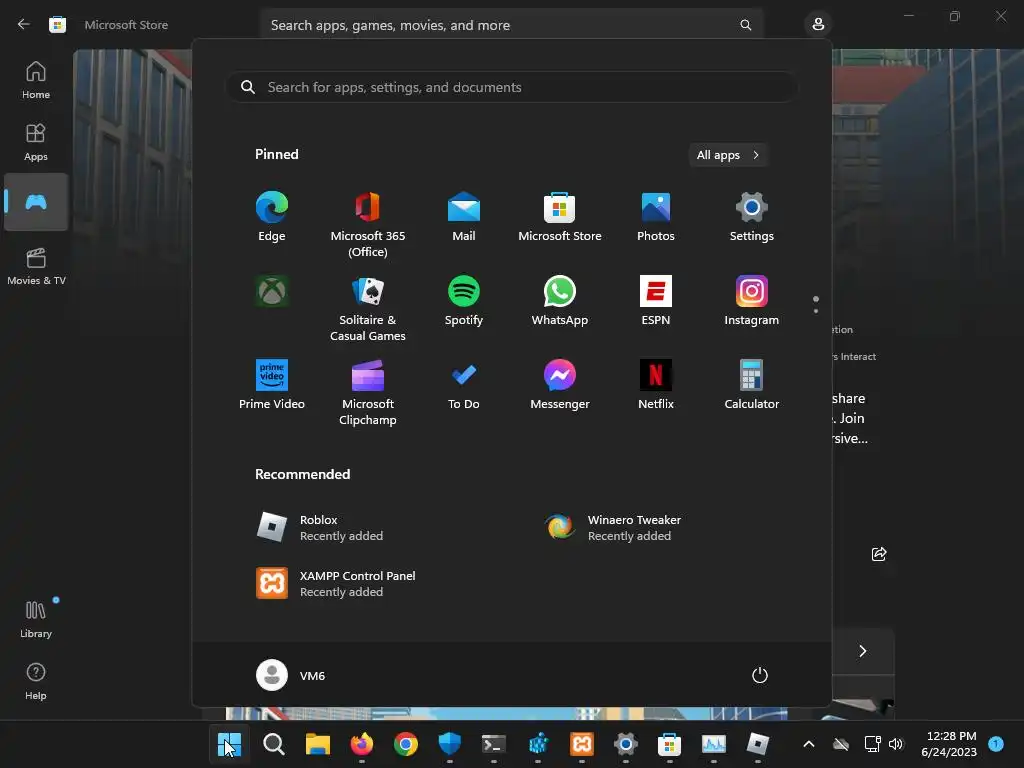The height and width of the screenshot is (768, 1024).
Task: Click the Microsoft Store search magnifier icon
Action: (x=745, y=25)
